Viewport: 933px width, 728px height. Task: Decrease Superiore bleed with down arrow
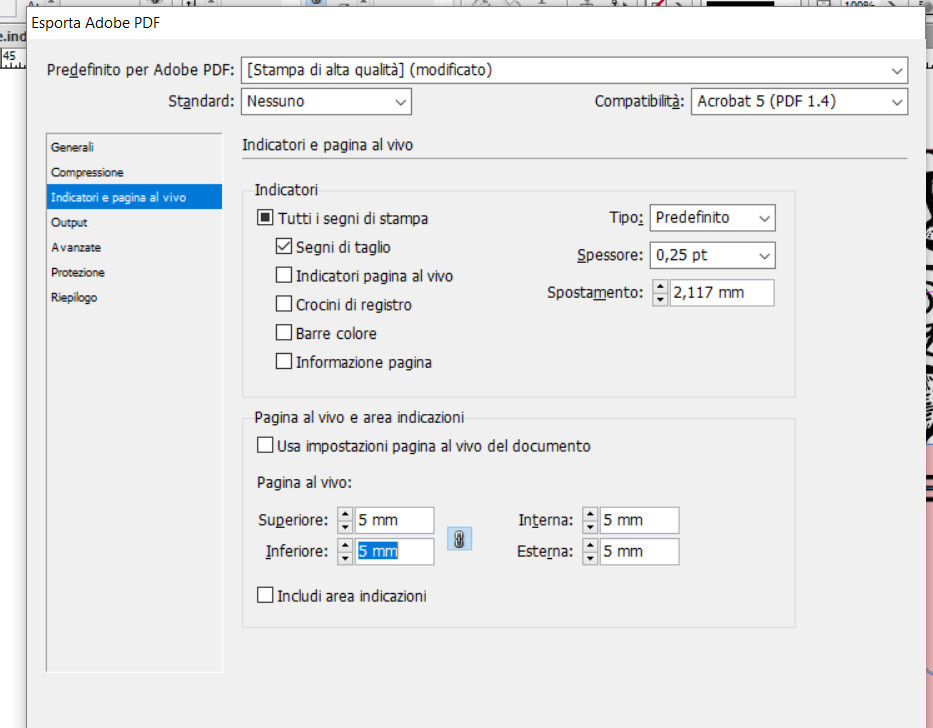point(345,527)
